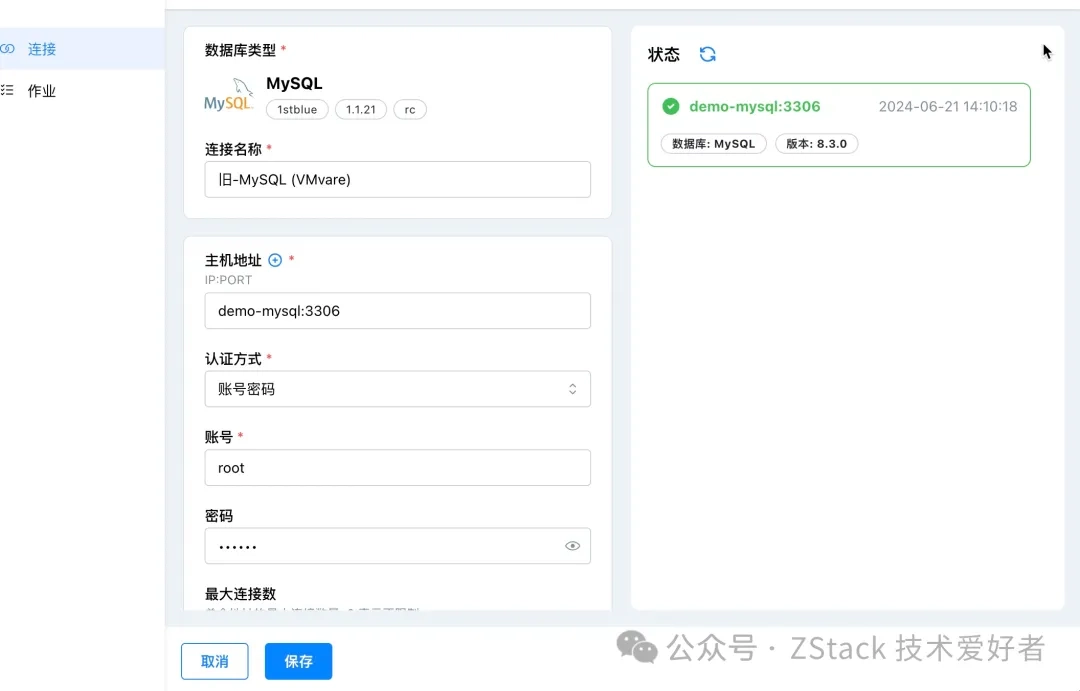Click the 取消 button
Screen dimensions: 1080x691
214,661
